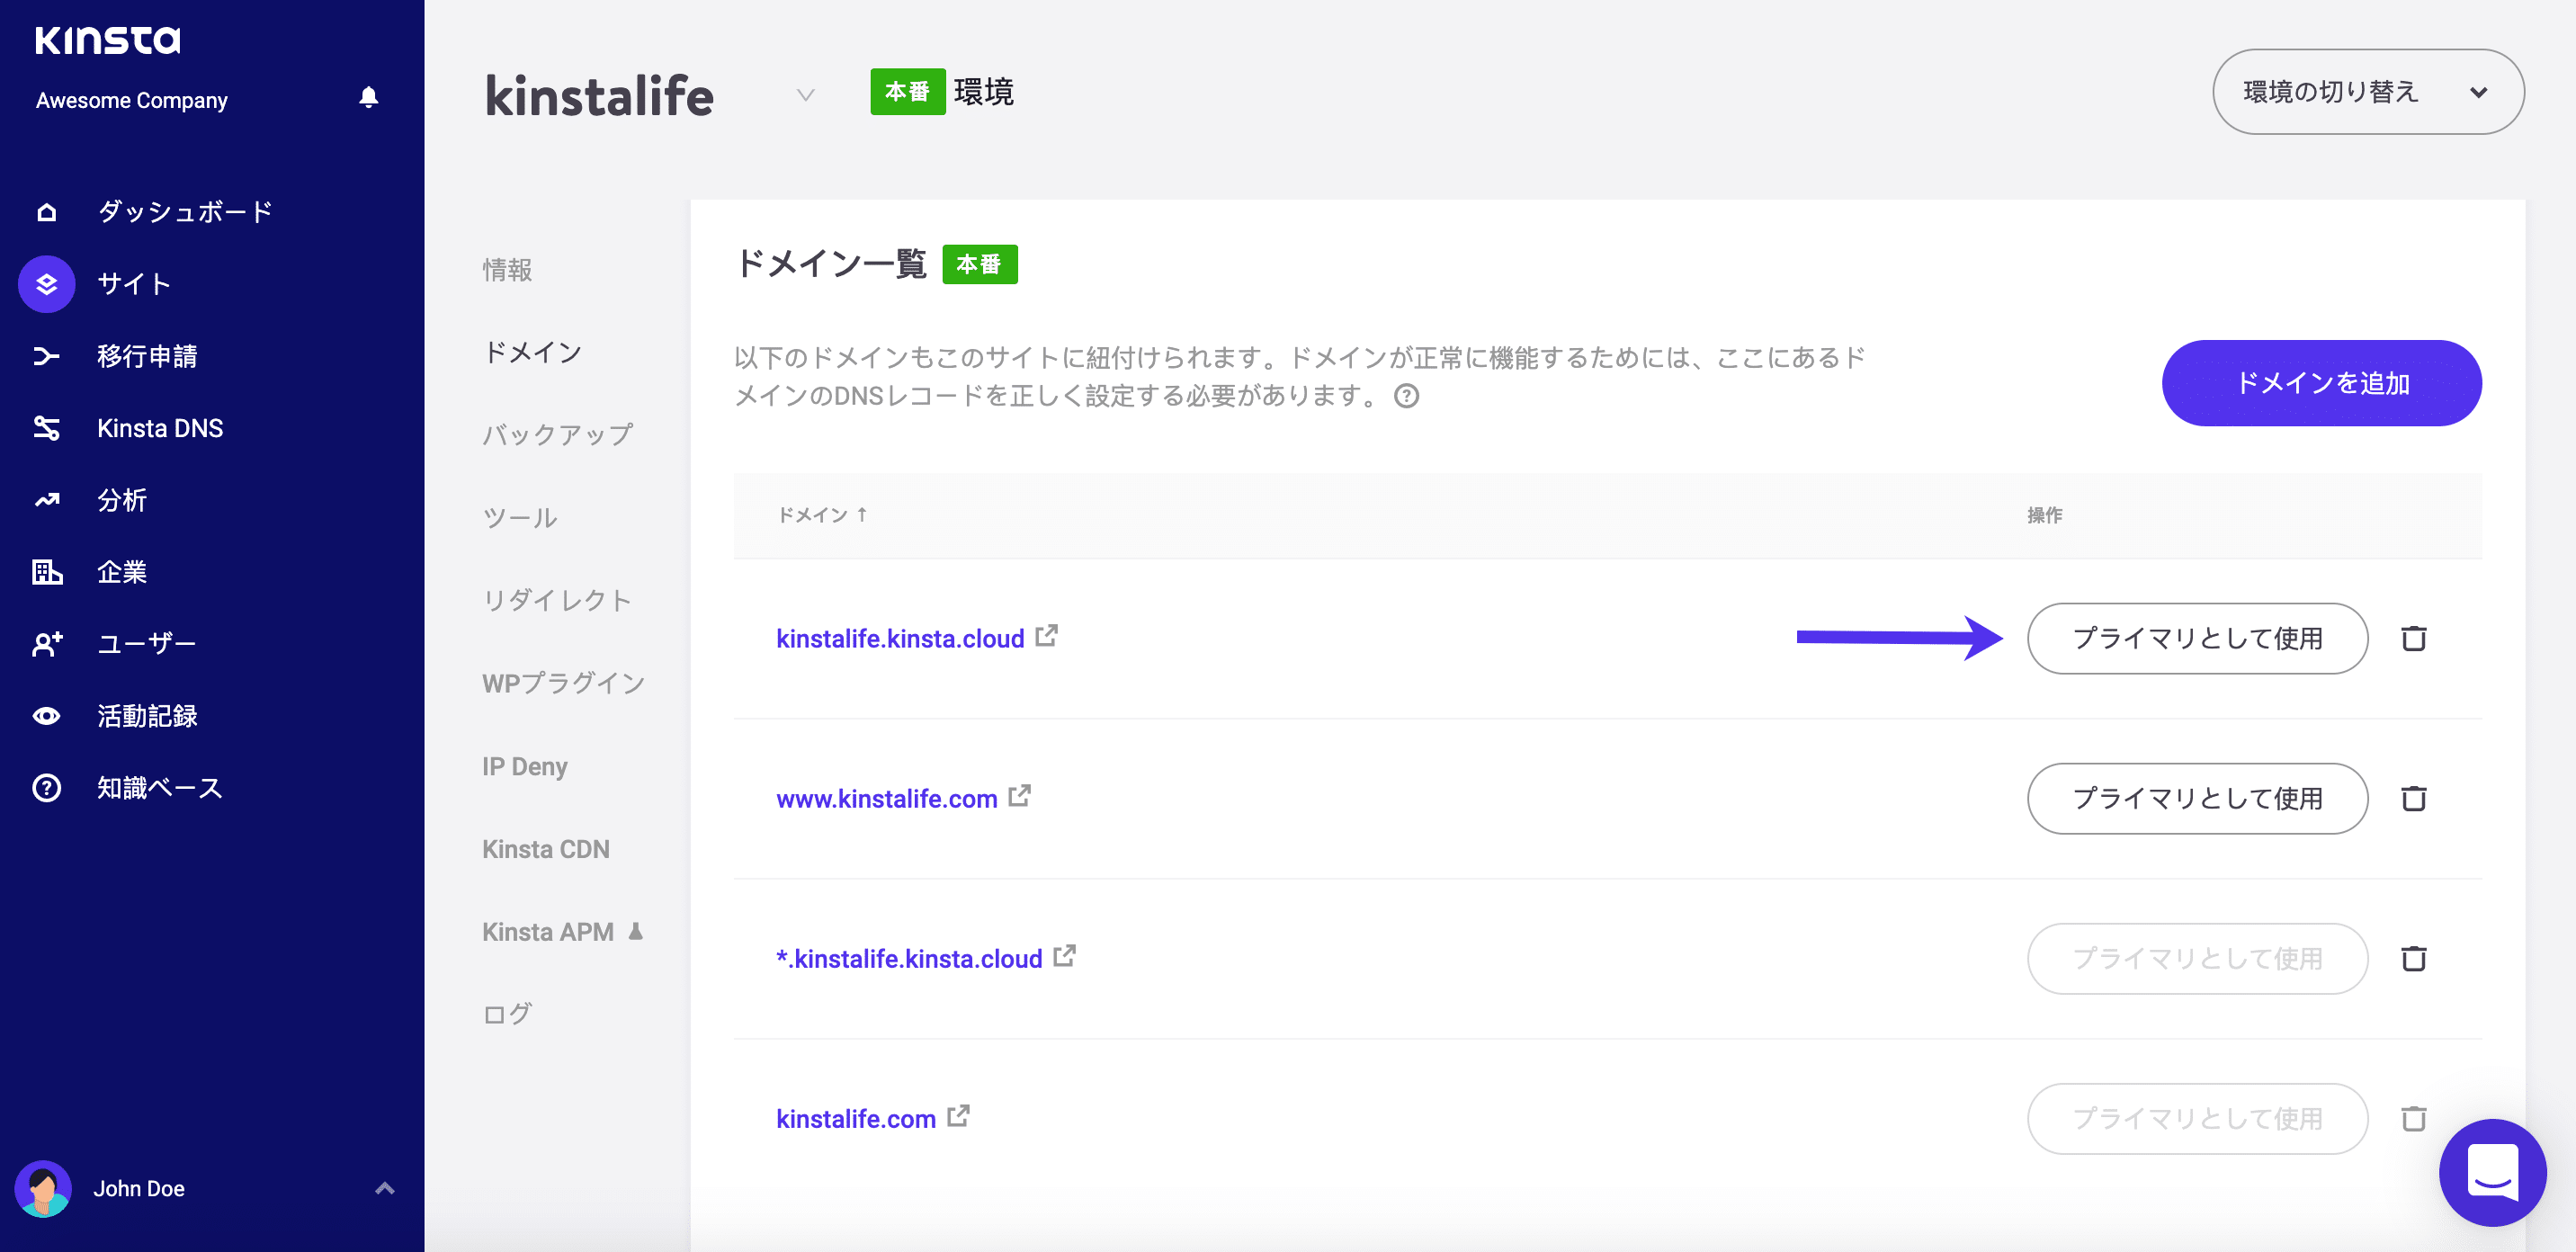
Task: Open kinstalife.kinsta.cloud external link icon
Action: pos(1046,636)
